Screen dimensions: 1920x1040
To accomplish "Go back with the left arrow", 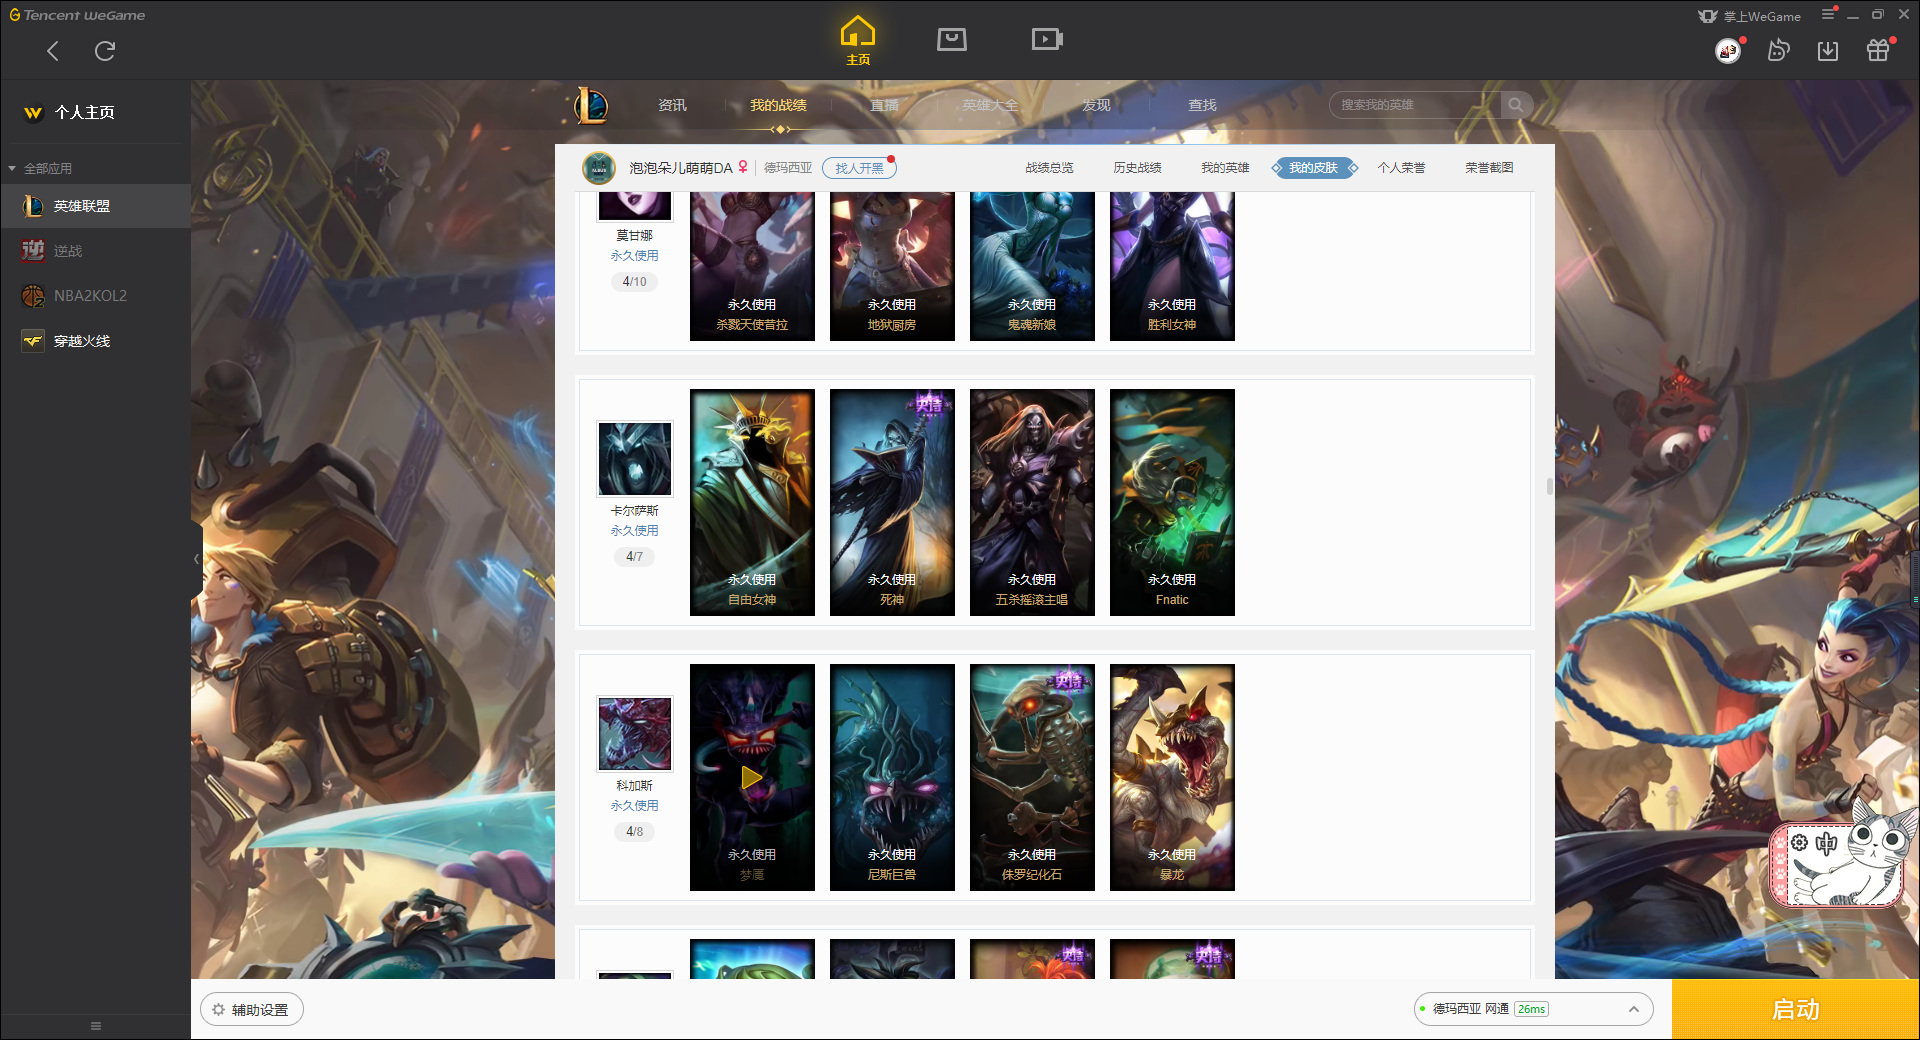I will tap(53, 51).
